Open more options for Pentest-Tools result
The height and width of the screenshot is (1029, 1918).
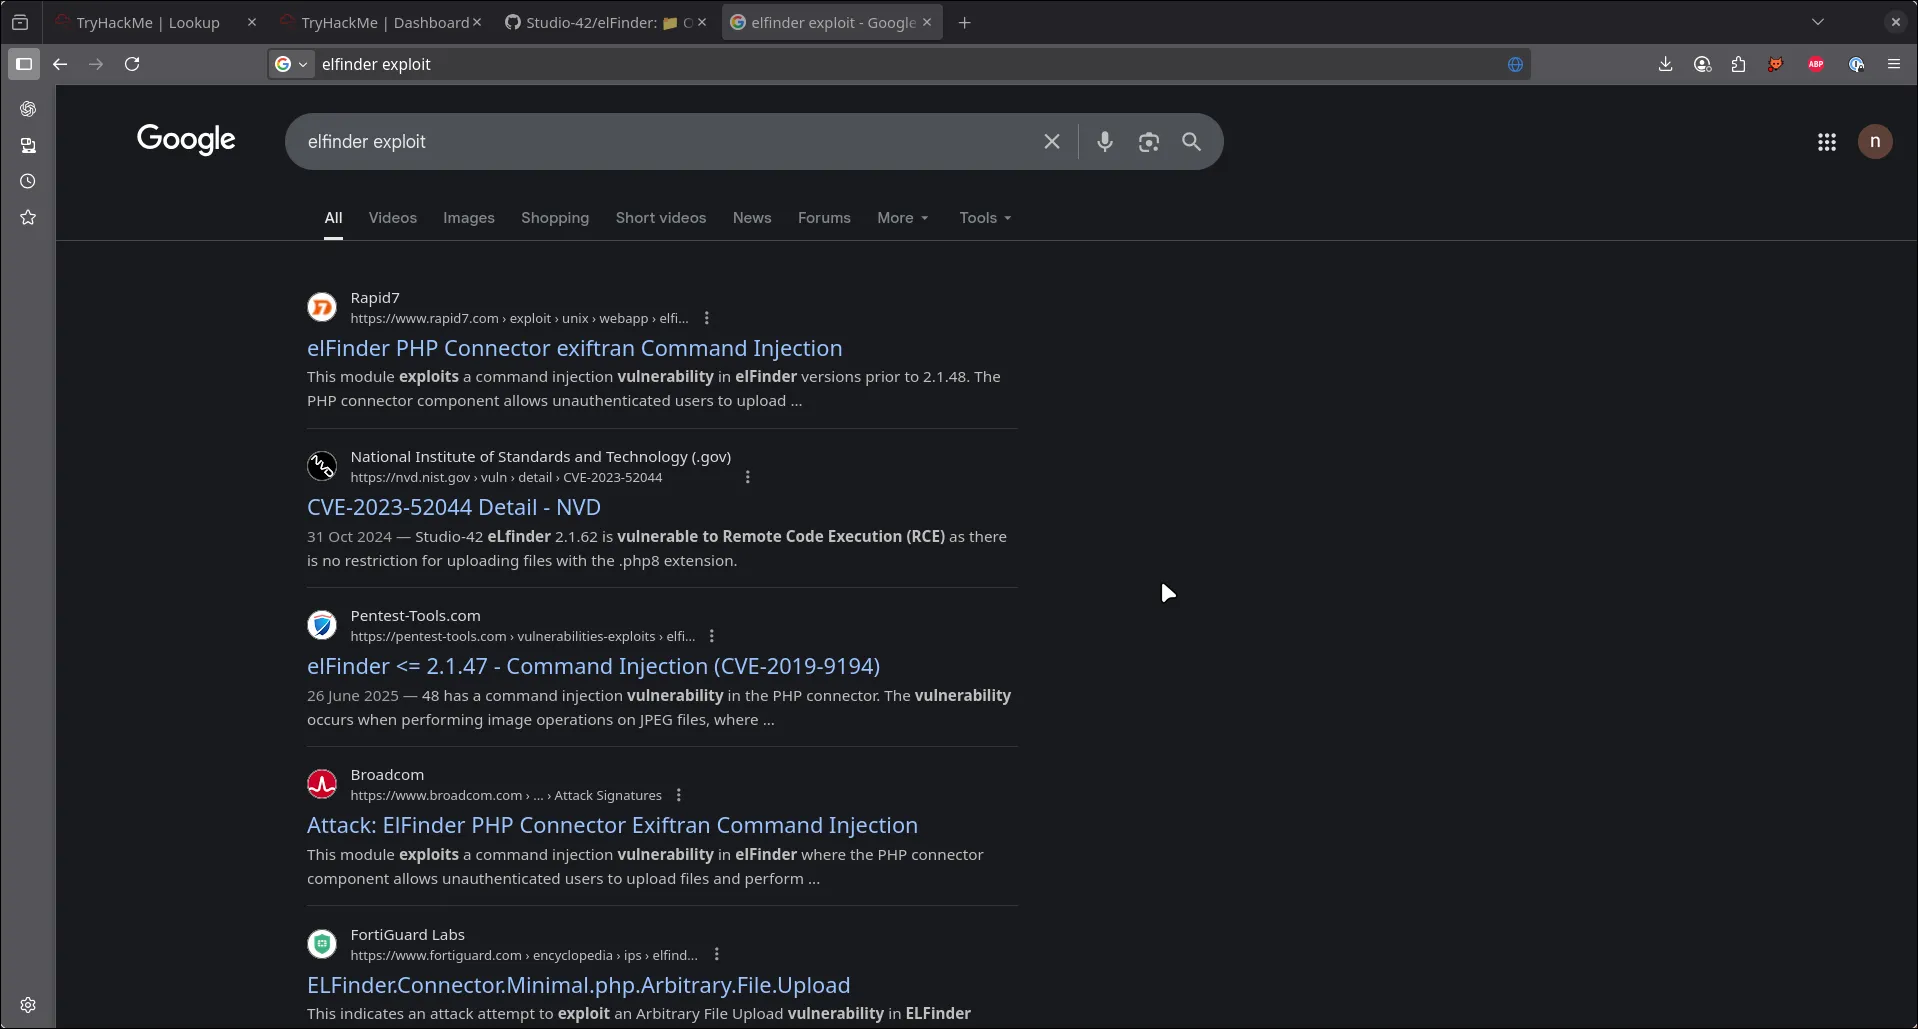[x=712, y=636]
